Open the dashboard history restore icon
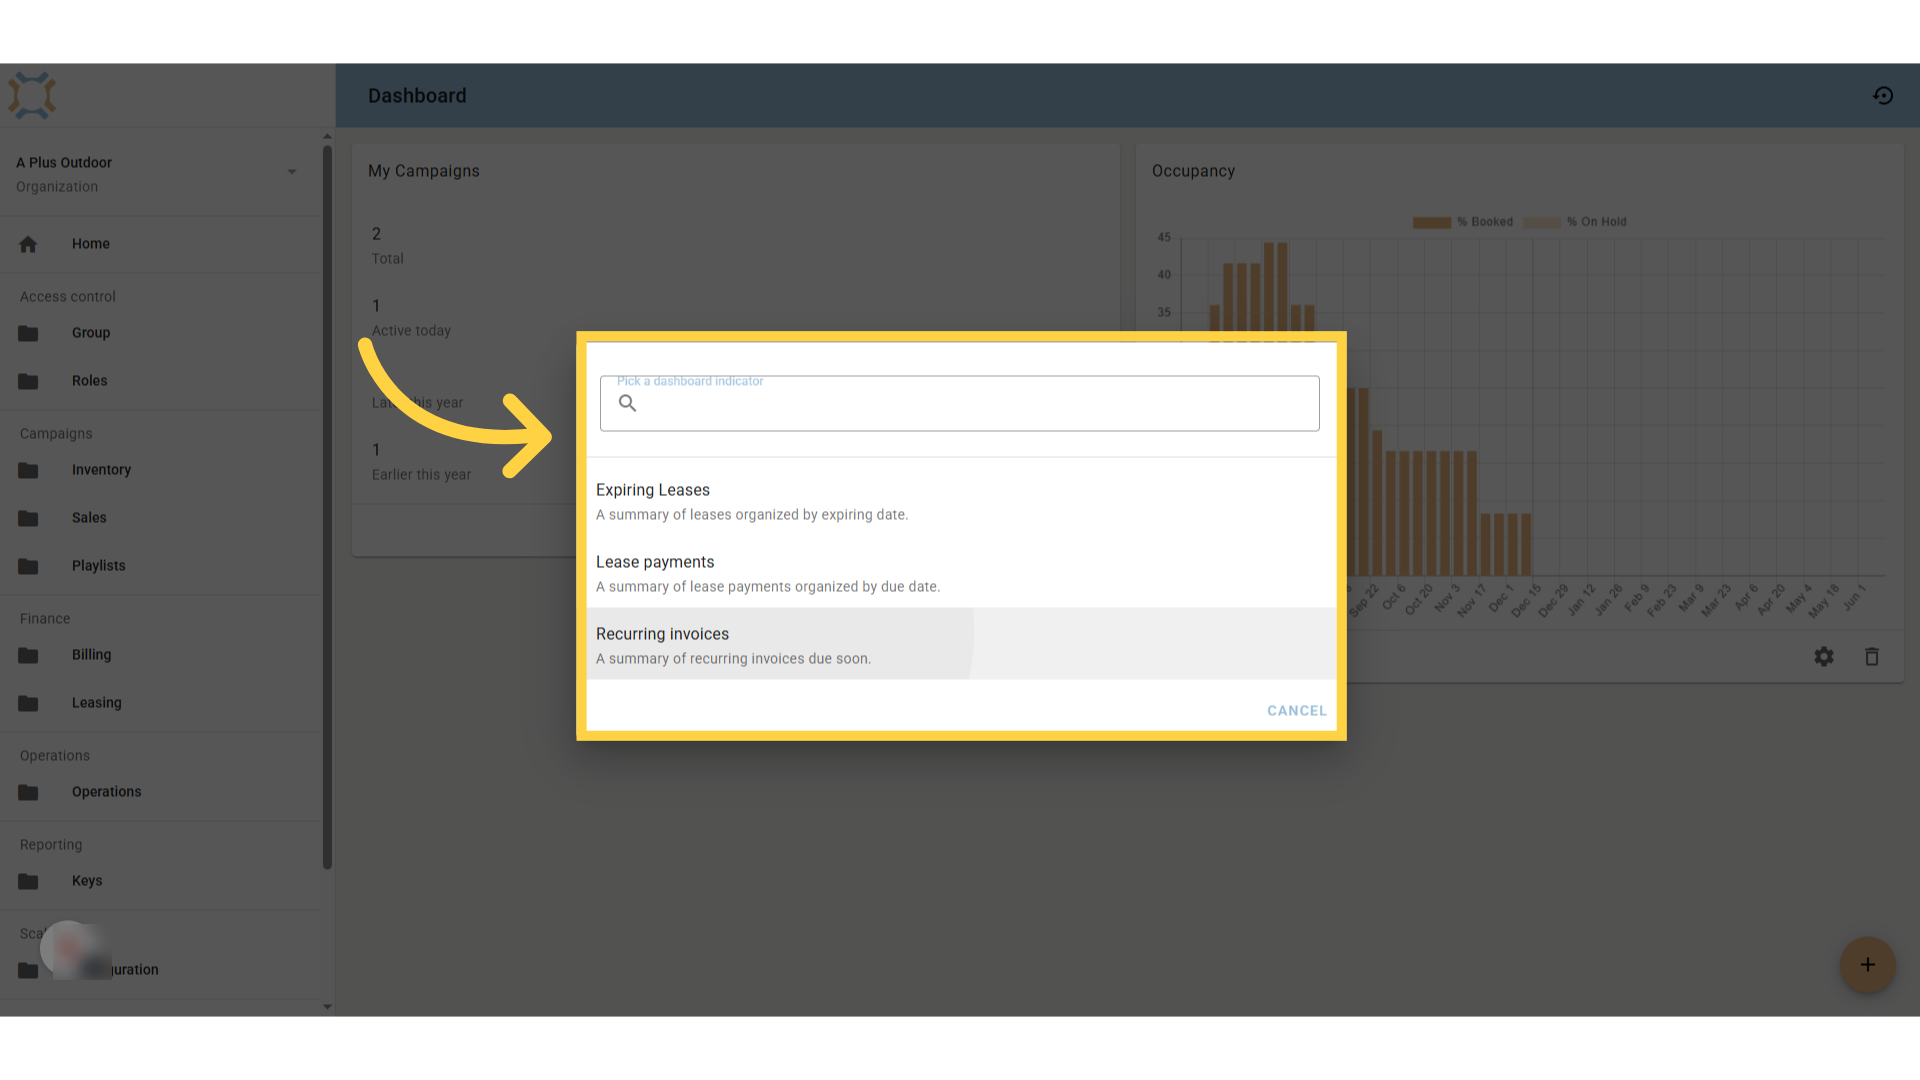Viewport: 1920px width, 1080px height. (x=1883, y=96)
